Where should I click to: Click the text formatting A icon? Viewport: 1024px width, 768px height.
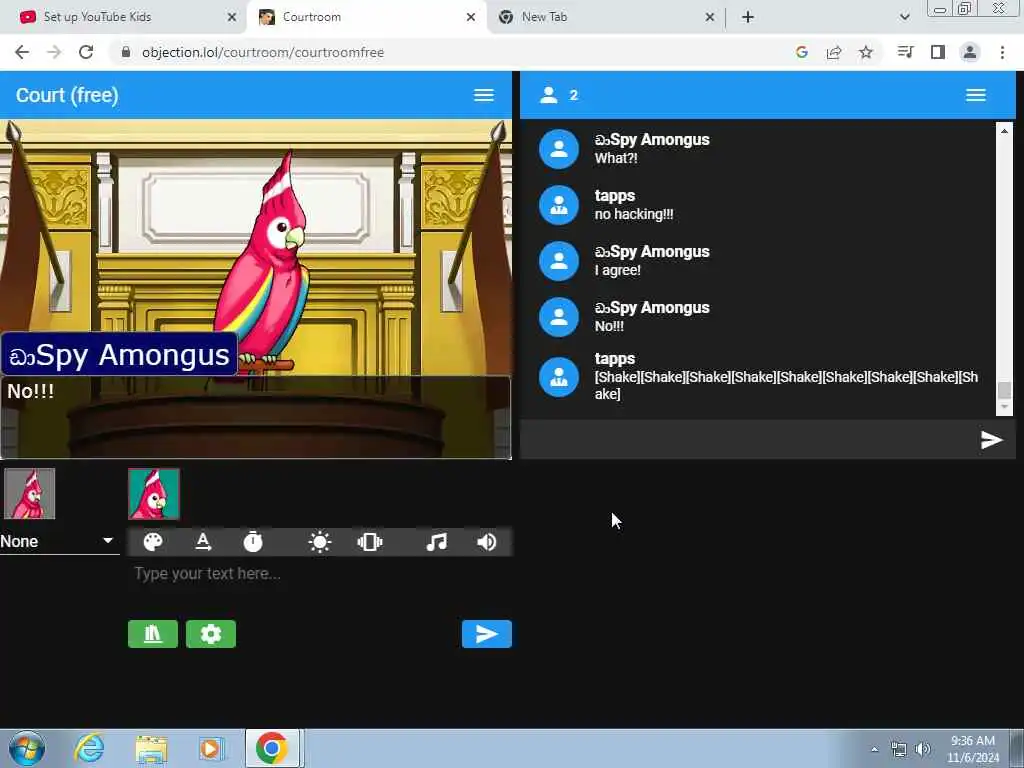(203, 542)
